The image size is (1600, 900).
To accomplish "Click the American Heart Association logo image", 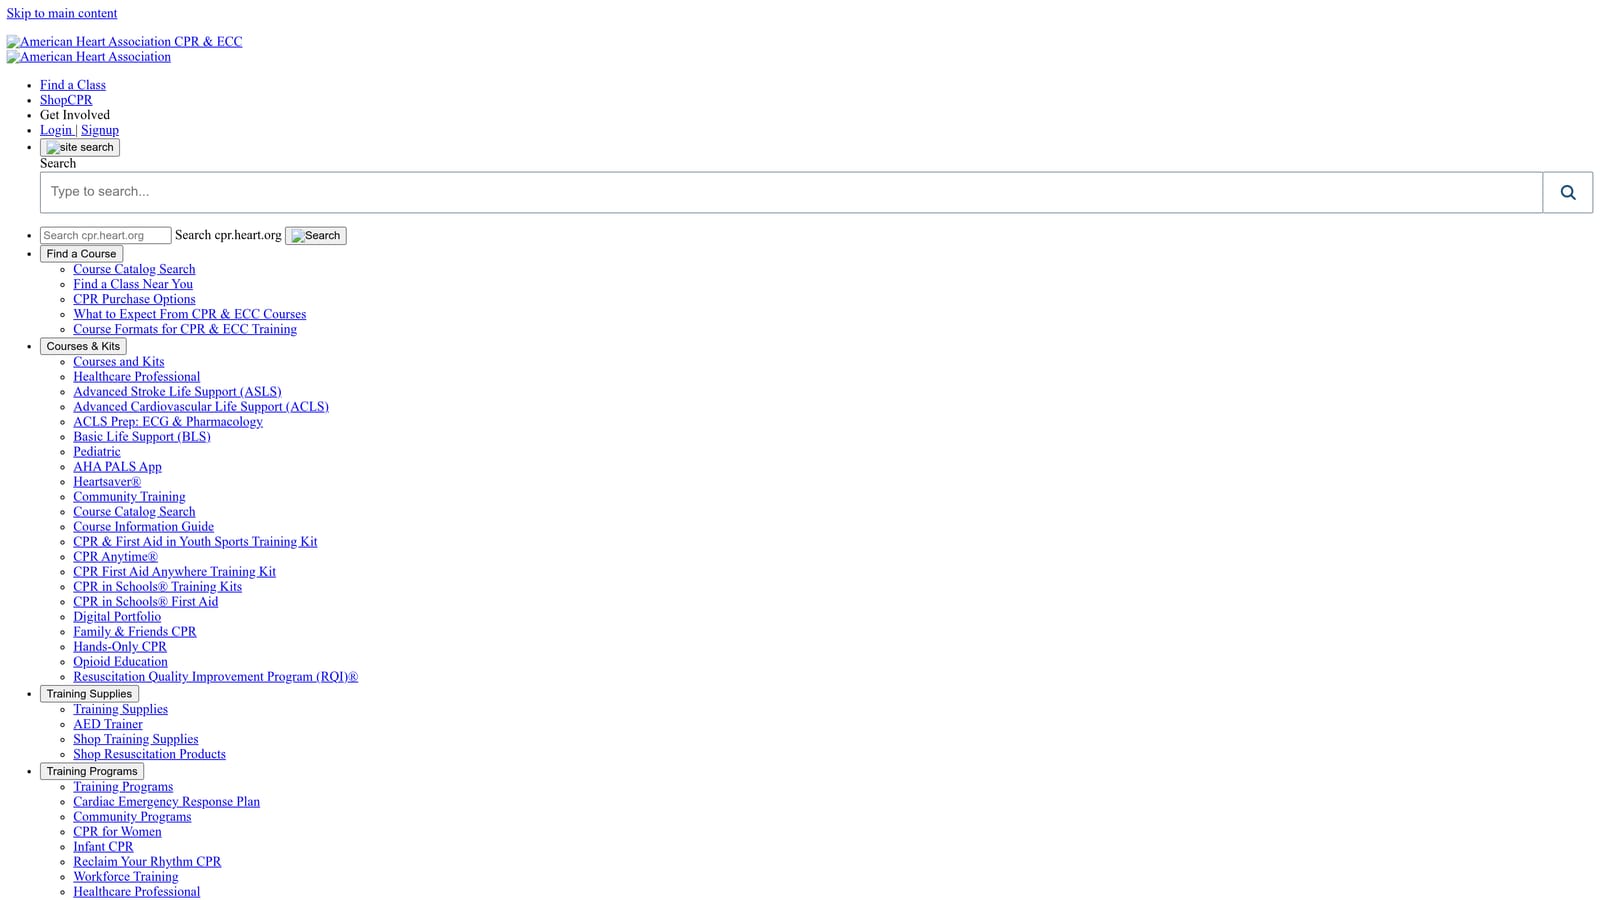I will coord(89,57).
